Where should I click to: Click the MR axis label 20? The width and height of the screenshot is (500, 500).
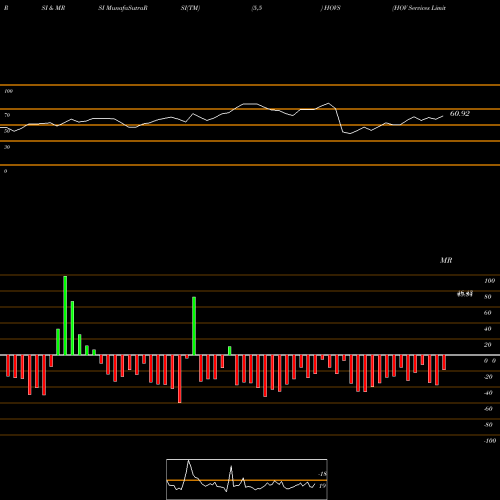(x=488, y=345)
